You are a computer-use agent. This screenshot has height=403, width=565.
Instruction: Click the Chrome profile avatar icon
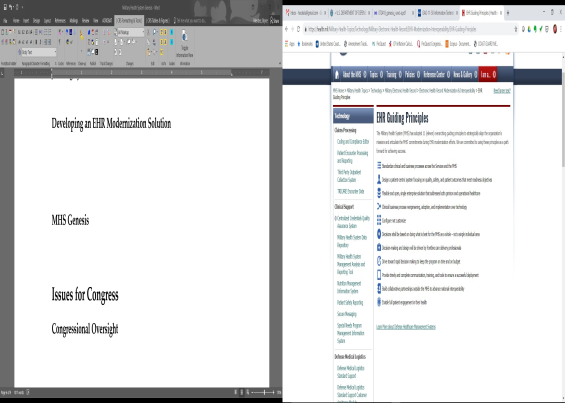point(555,29)
